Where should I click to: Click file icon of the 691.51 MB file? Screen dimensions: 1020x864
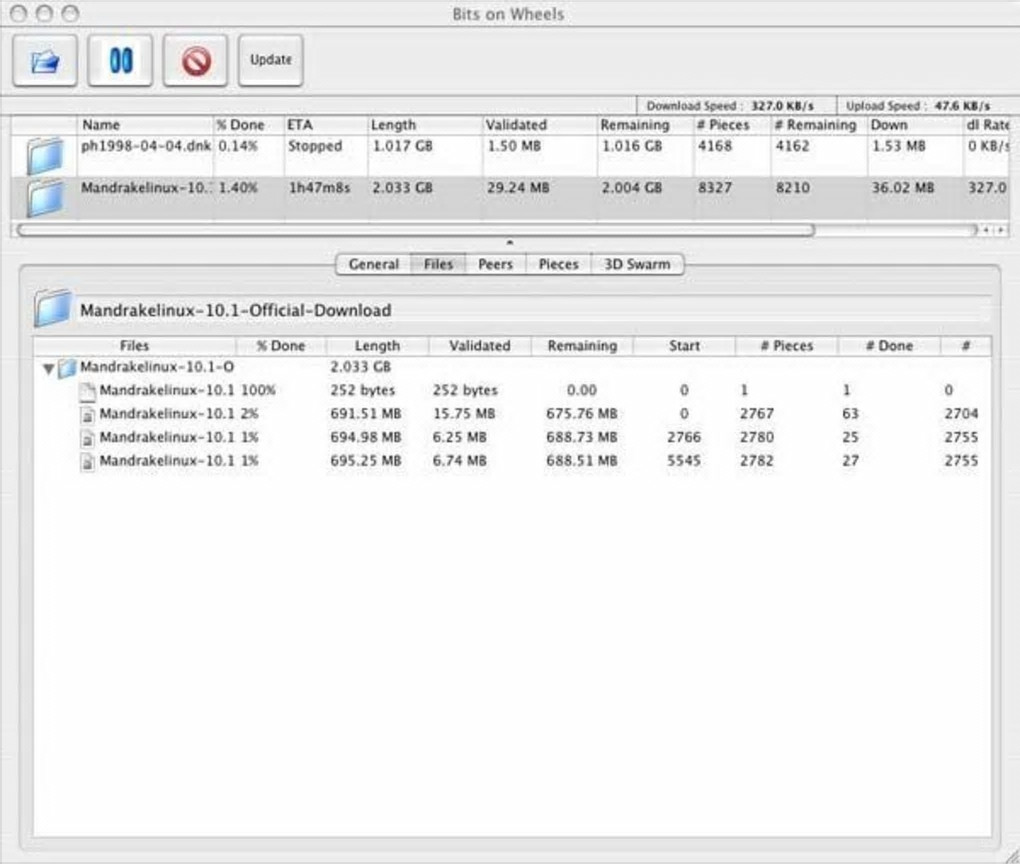pos(88,414)
